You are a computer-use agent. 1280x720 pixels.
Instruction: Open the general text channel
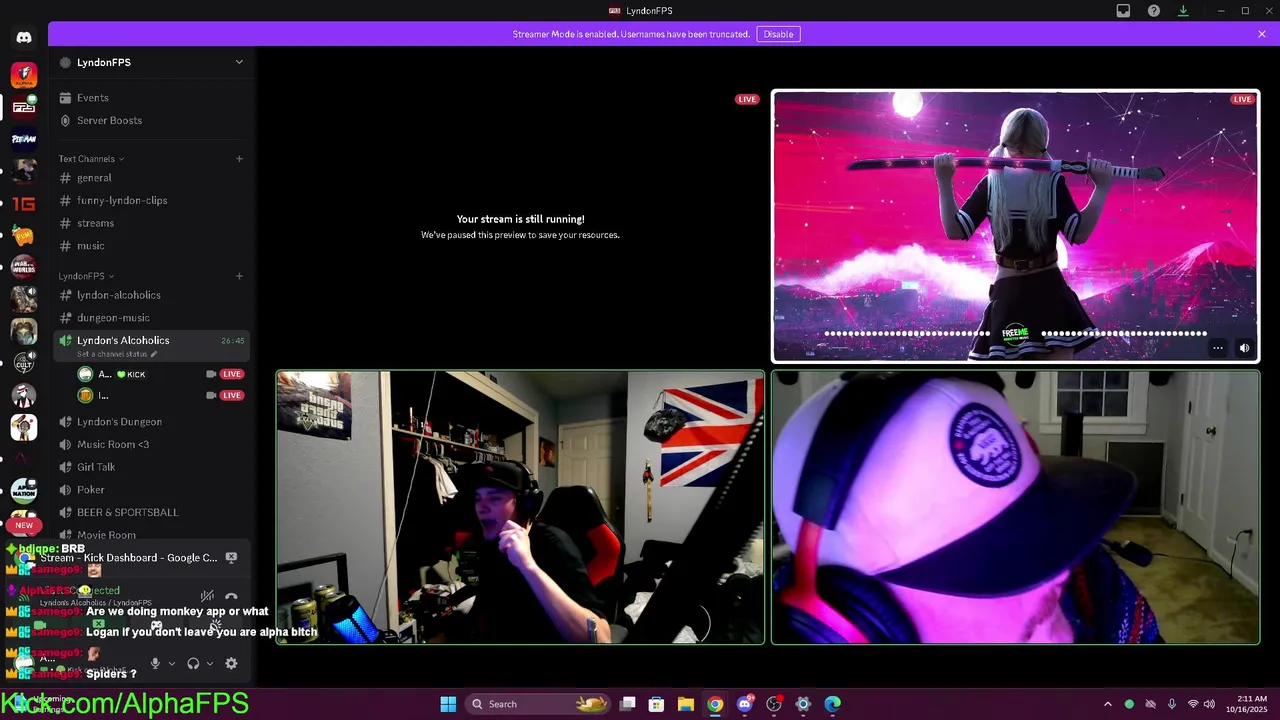pyautogui.click(x=151, y=178)
